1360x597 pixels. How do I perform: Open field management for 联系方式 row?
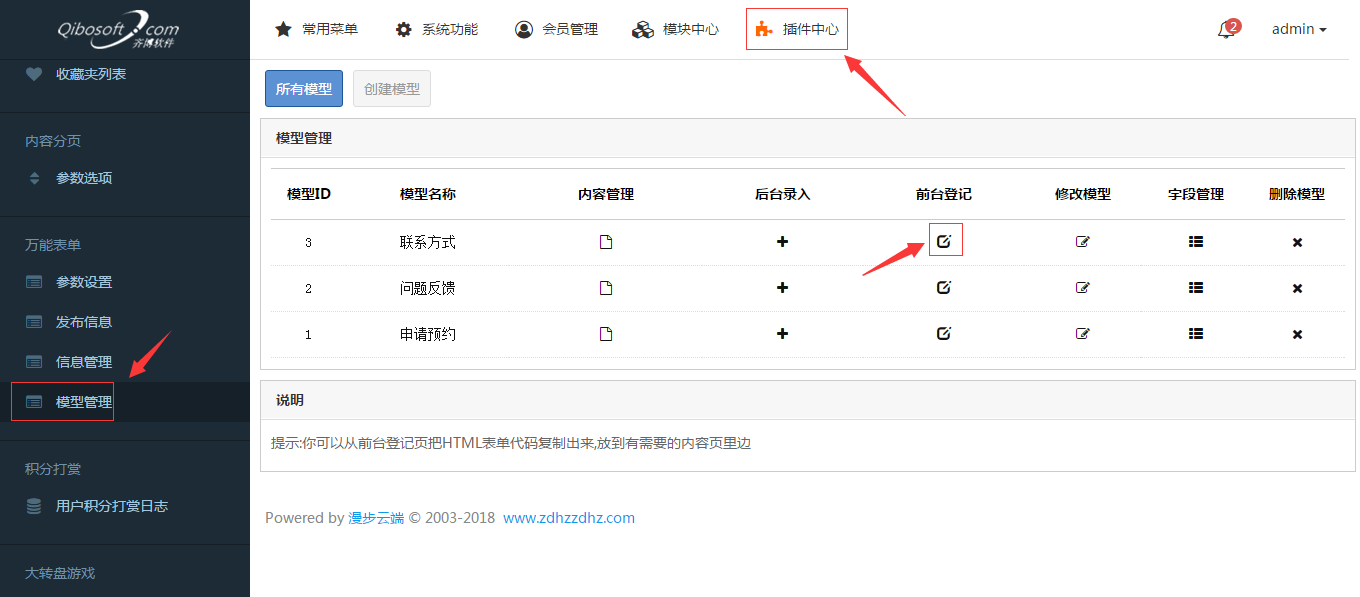(x=1195, y=242)
